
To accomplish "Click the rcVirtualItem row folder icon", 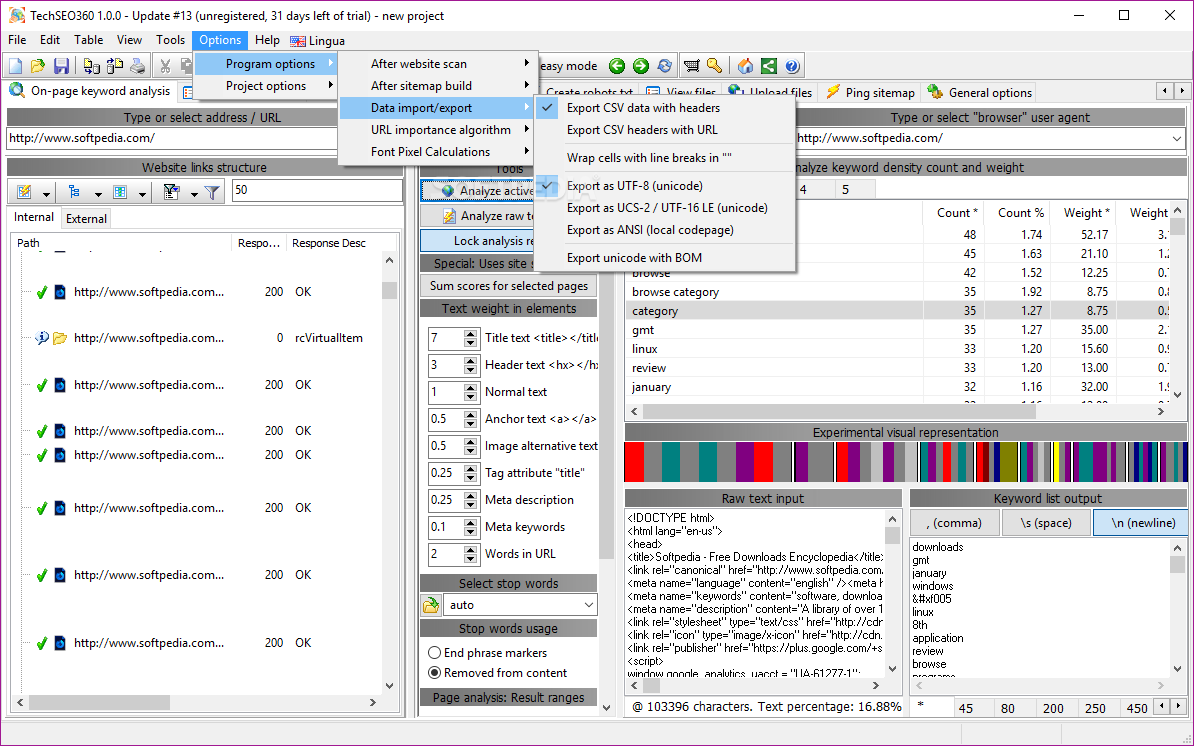I will [x=60, y=338].
